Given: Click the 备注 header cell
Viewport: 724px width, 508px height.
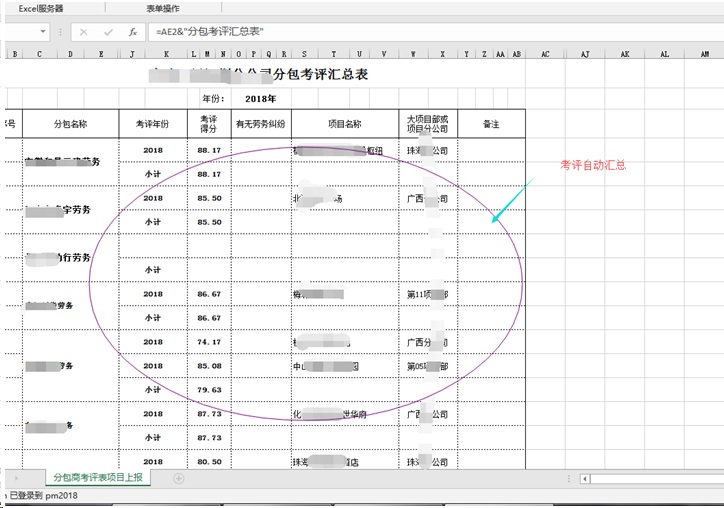Looking at the screenshot, I should [491, 124].
